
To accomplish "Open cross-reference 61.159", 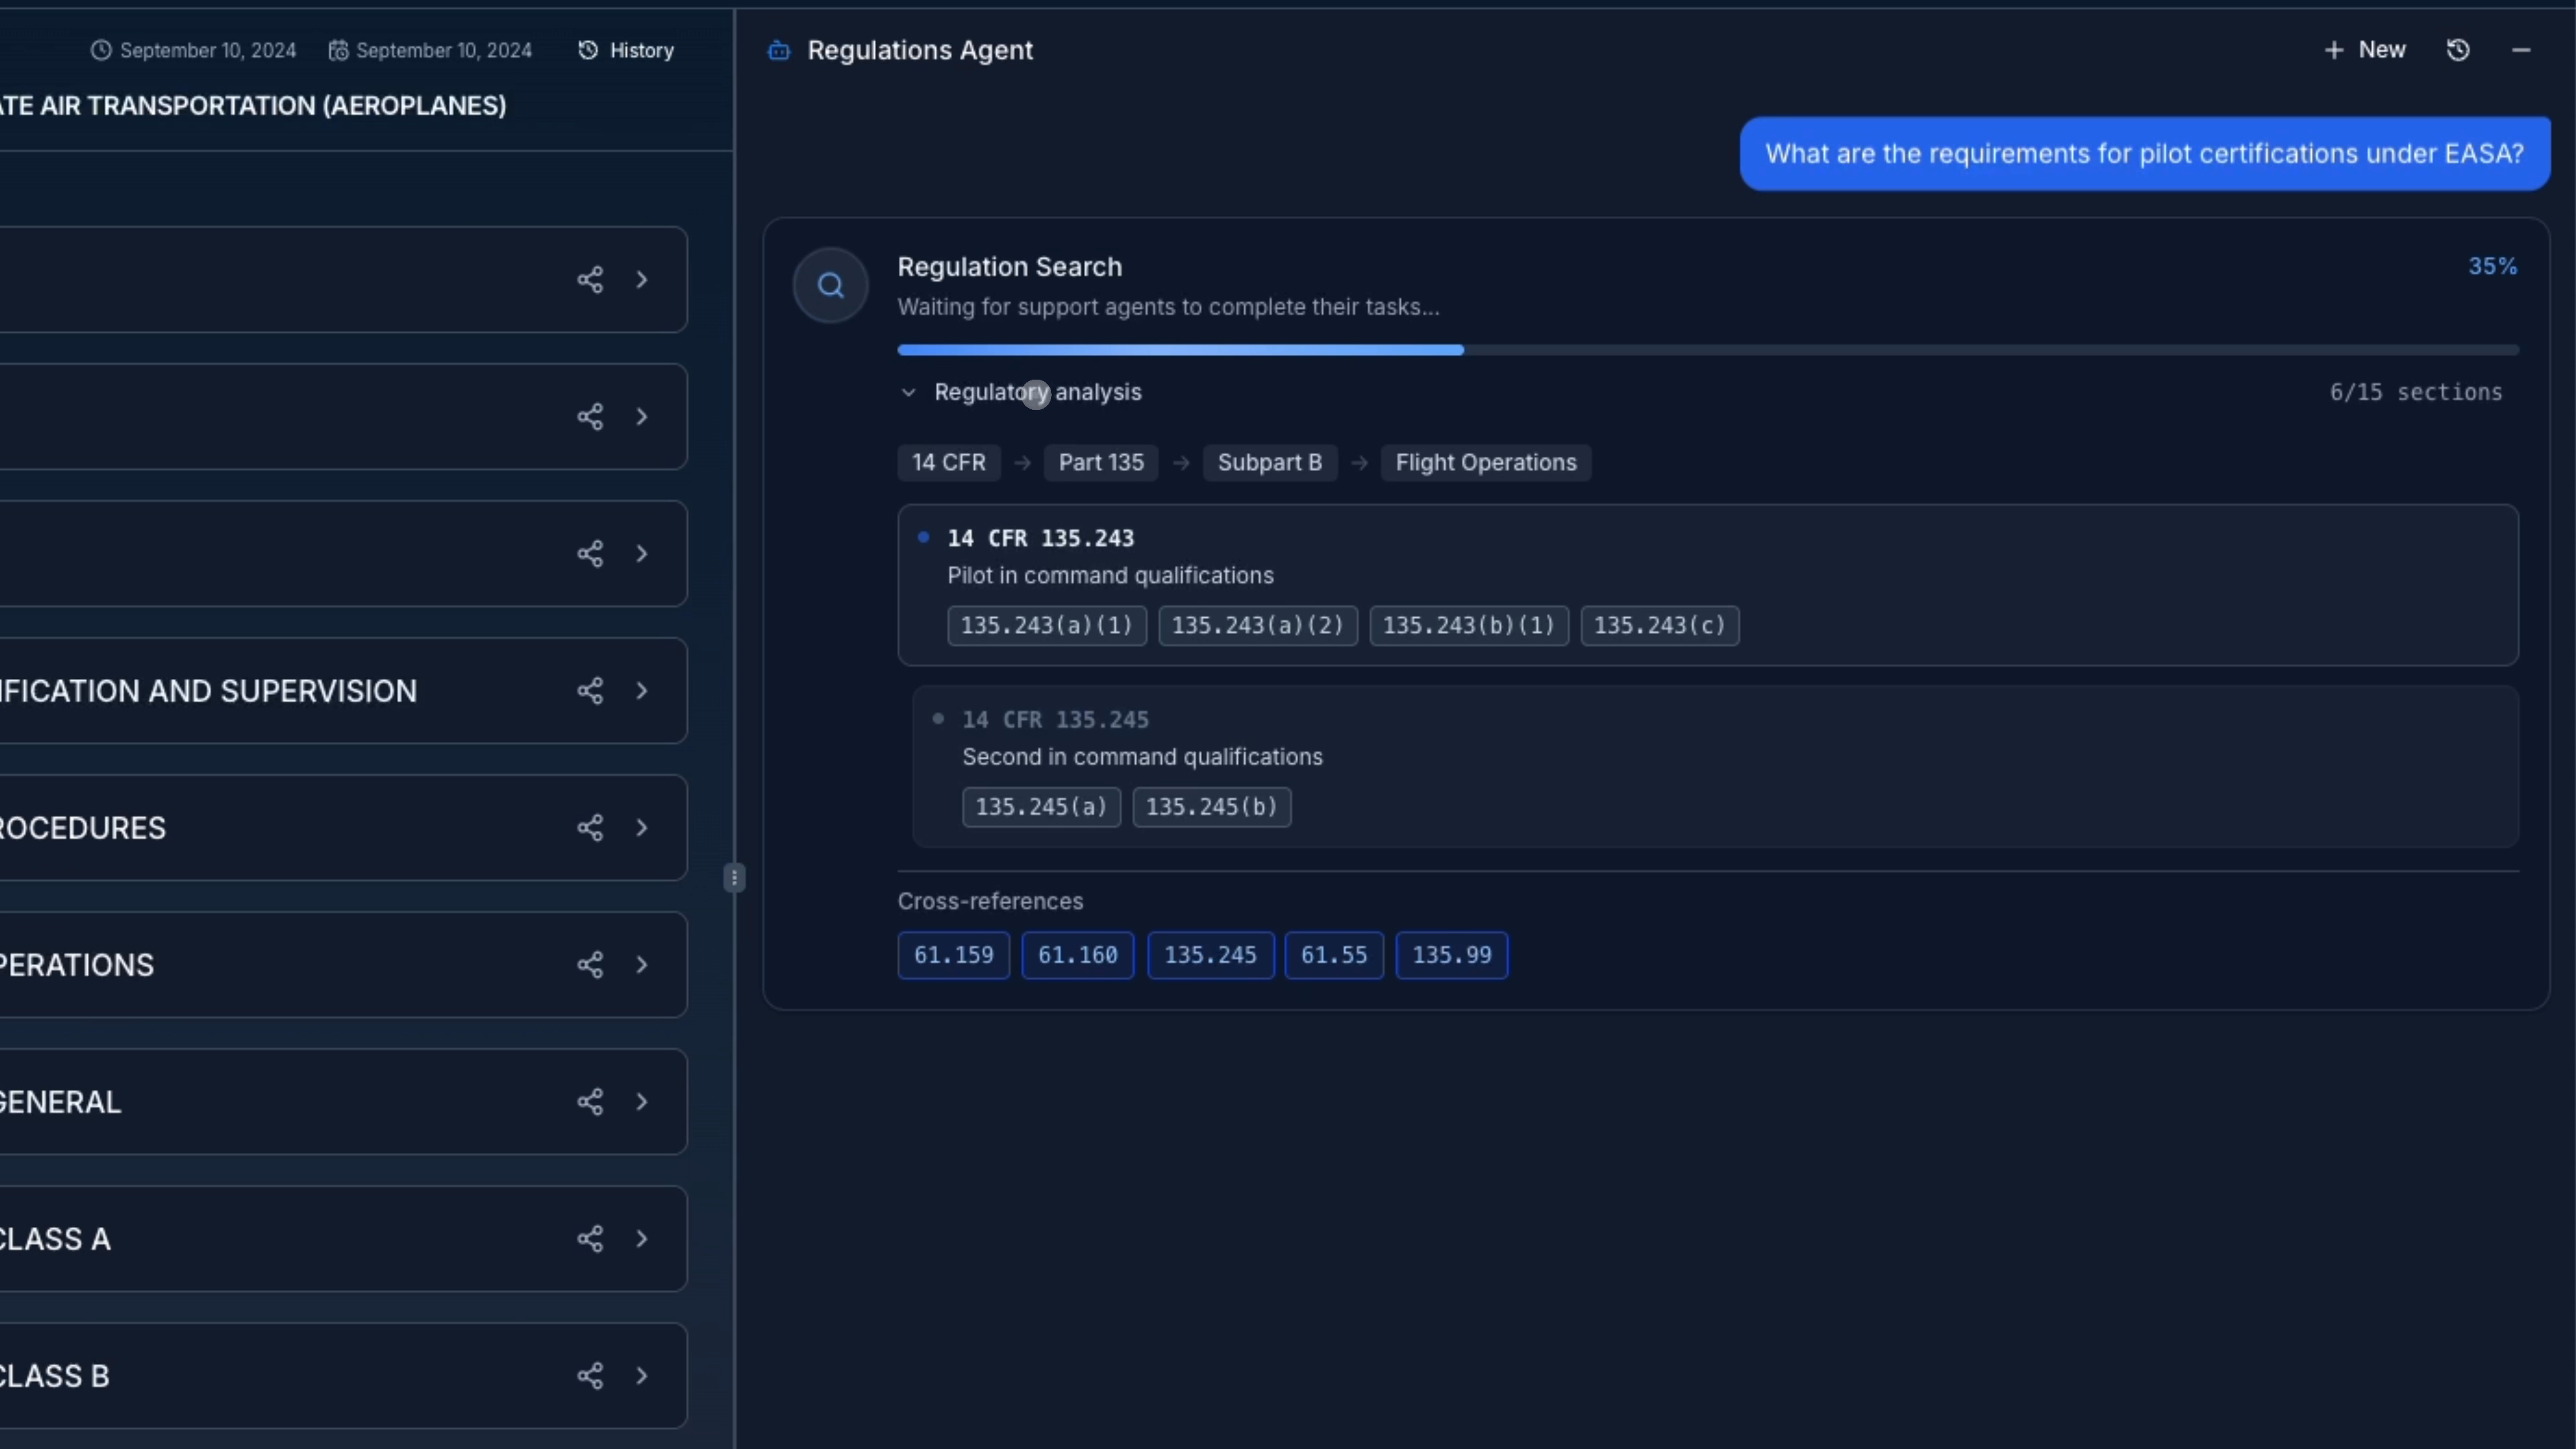I will (953, 955).
